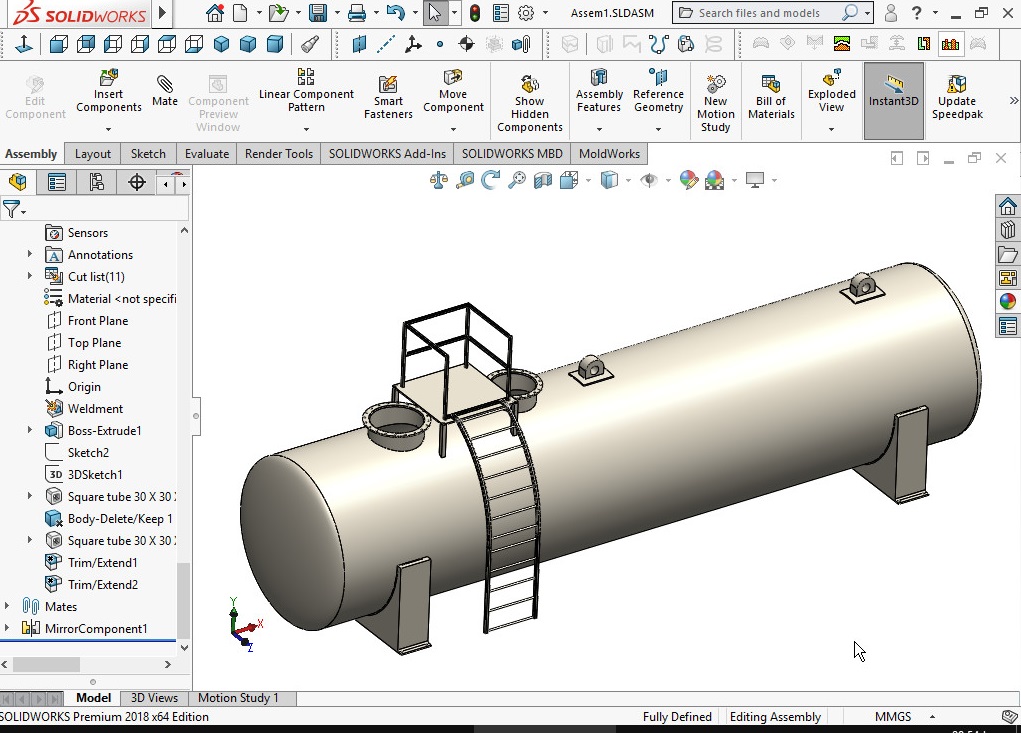Toggle the hide/show items eye icon
The width and height of the screenshot is (1021, 733).
649,180
